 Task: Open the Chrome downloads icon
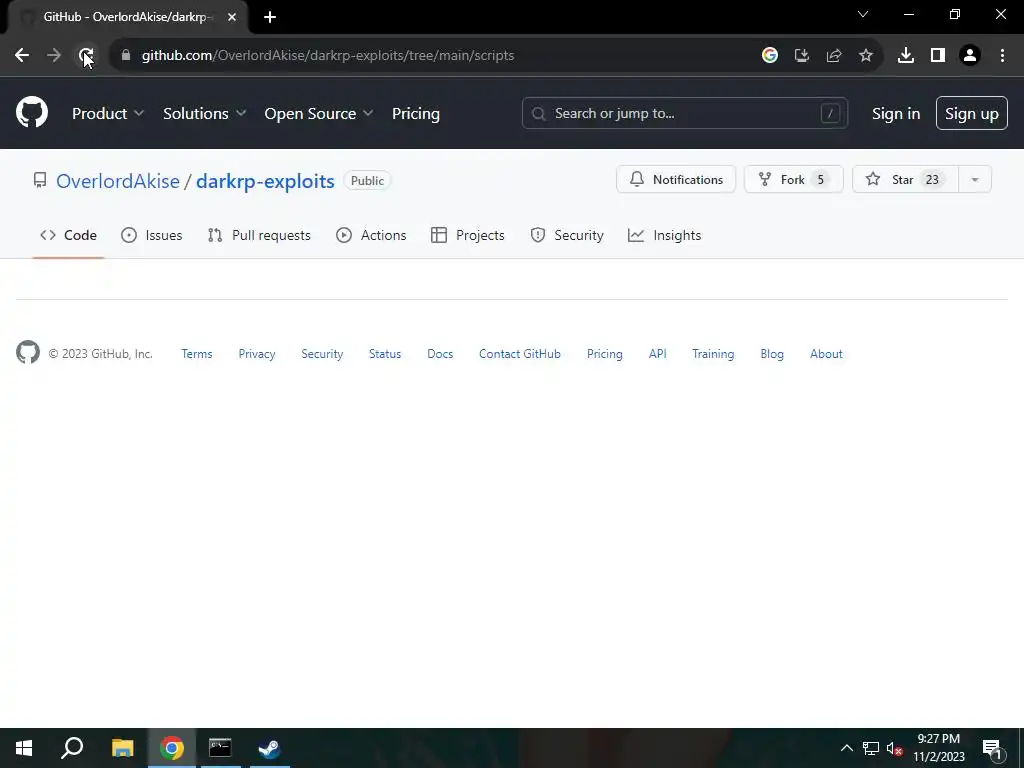point(906,56)
